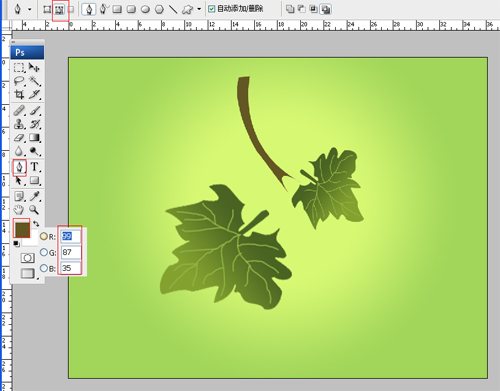
Task: Pick the Eyedropper tool
Action: coord(35,196)
